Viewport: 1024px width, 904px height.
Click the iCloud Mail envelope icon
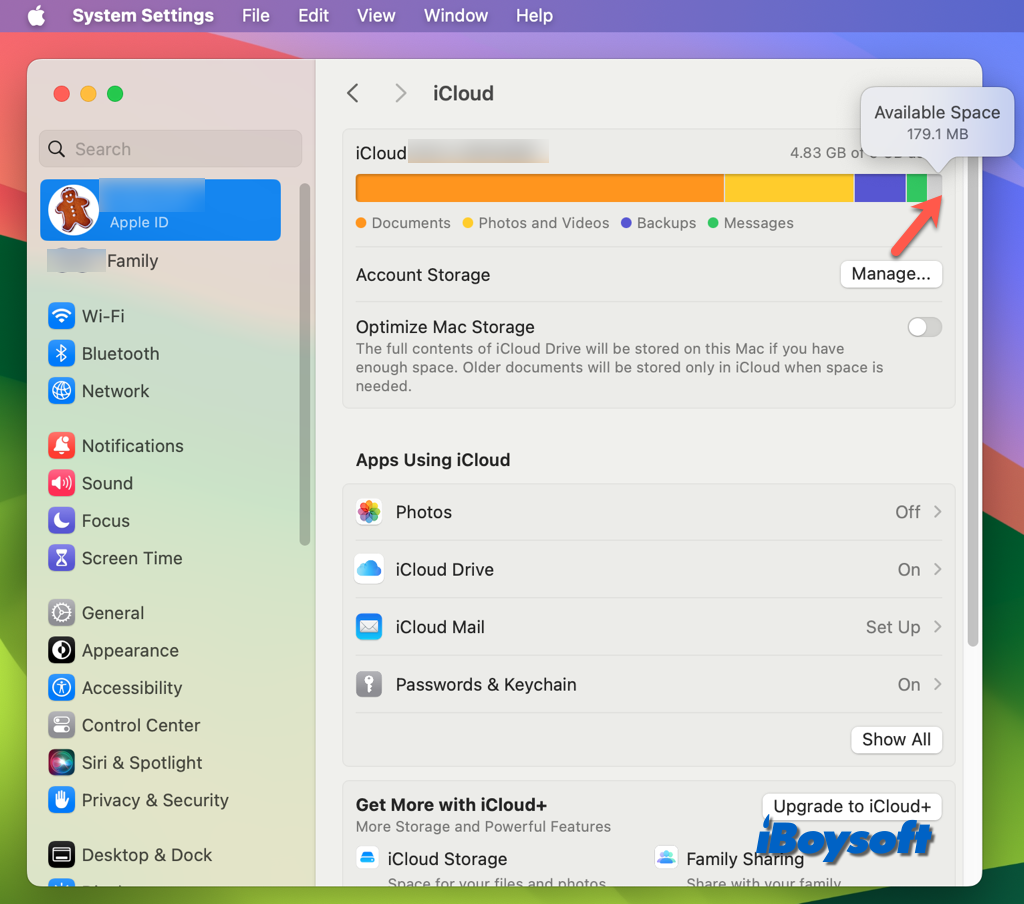tap(369, 627)
